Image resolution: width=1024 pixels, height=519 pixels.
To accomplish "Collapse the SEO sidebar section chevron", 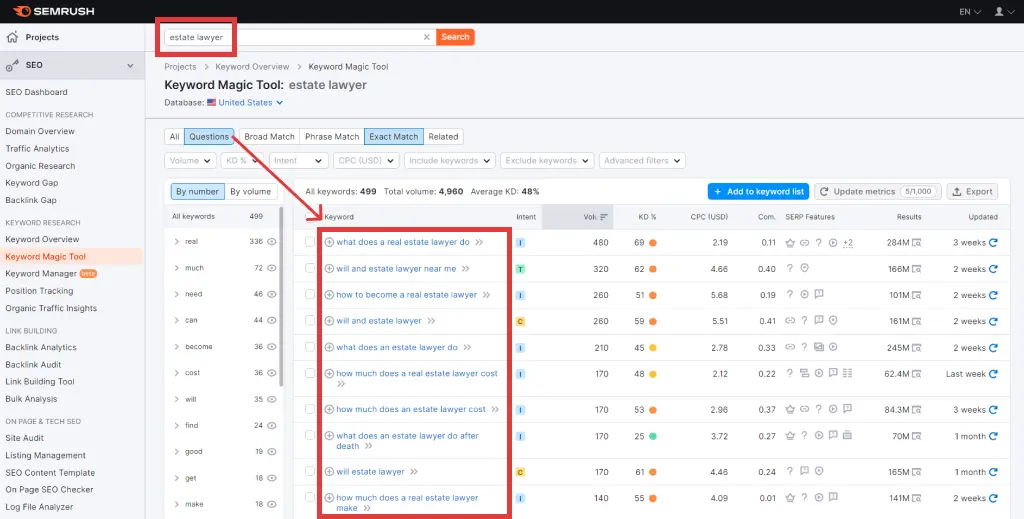I will 130,66.
